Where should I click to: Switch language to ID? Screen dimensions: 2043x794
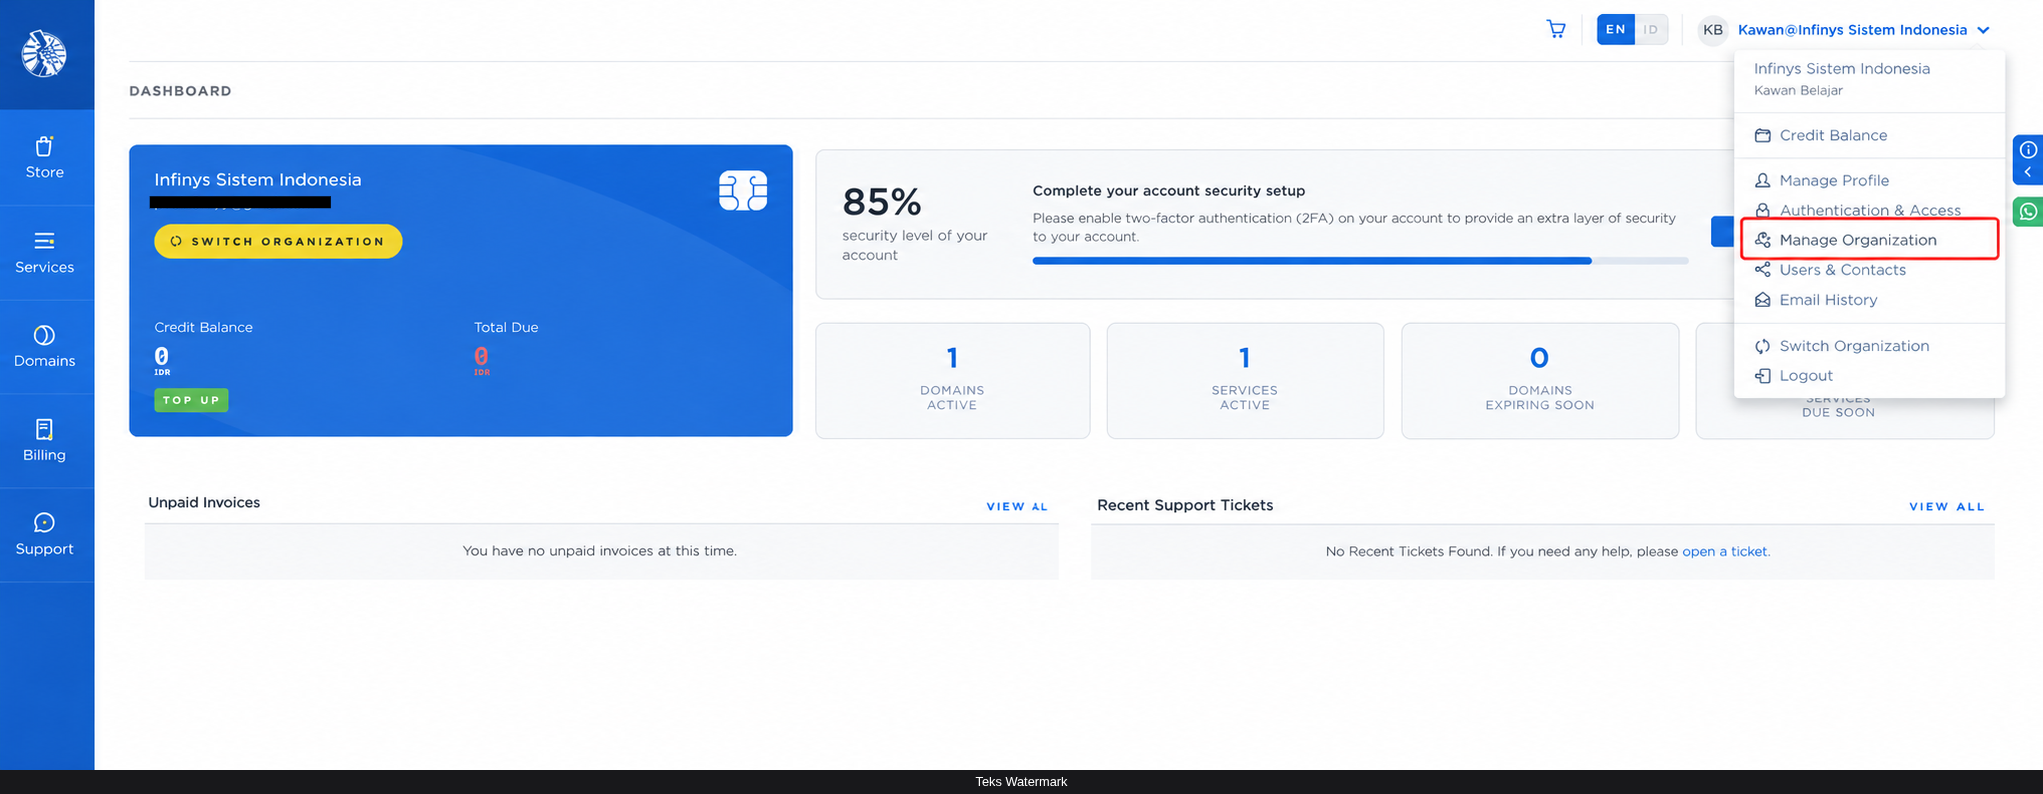pyautogui.click(x=1651, y=29)
